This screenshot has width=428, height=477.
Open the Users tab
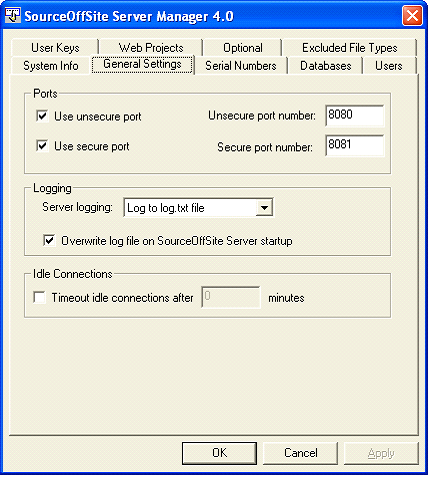(389, 66)
